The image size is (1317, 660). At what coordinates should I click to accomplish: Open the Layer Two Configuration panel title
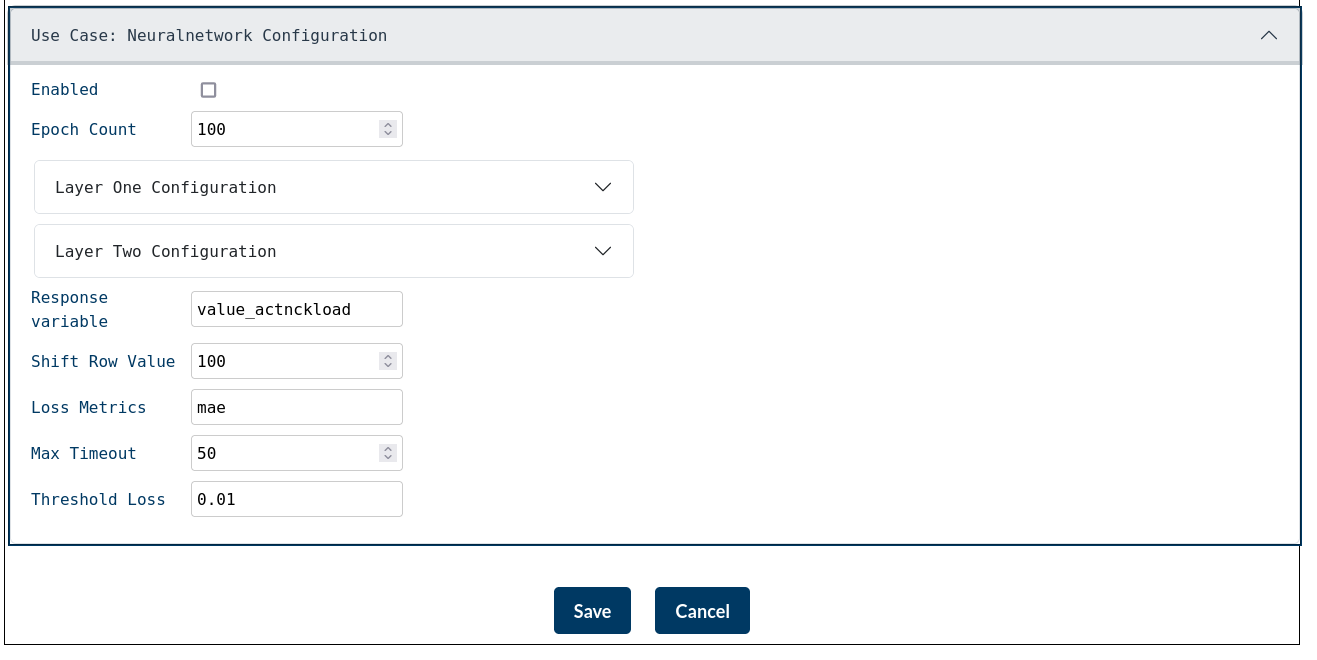166,251
